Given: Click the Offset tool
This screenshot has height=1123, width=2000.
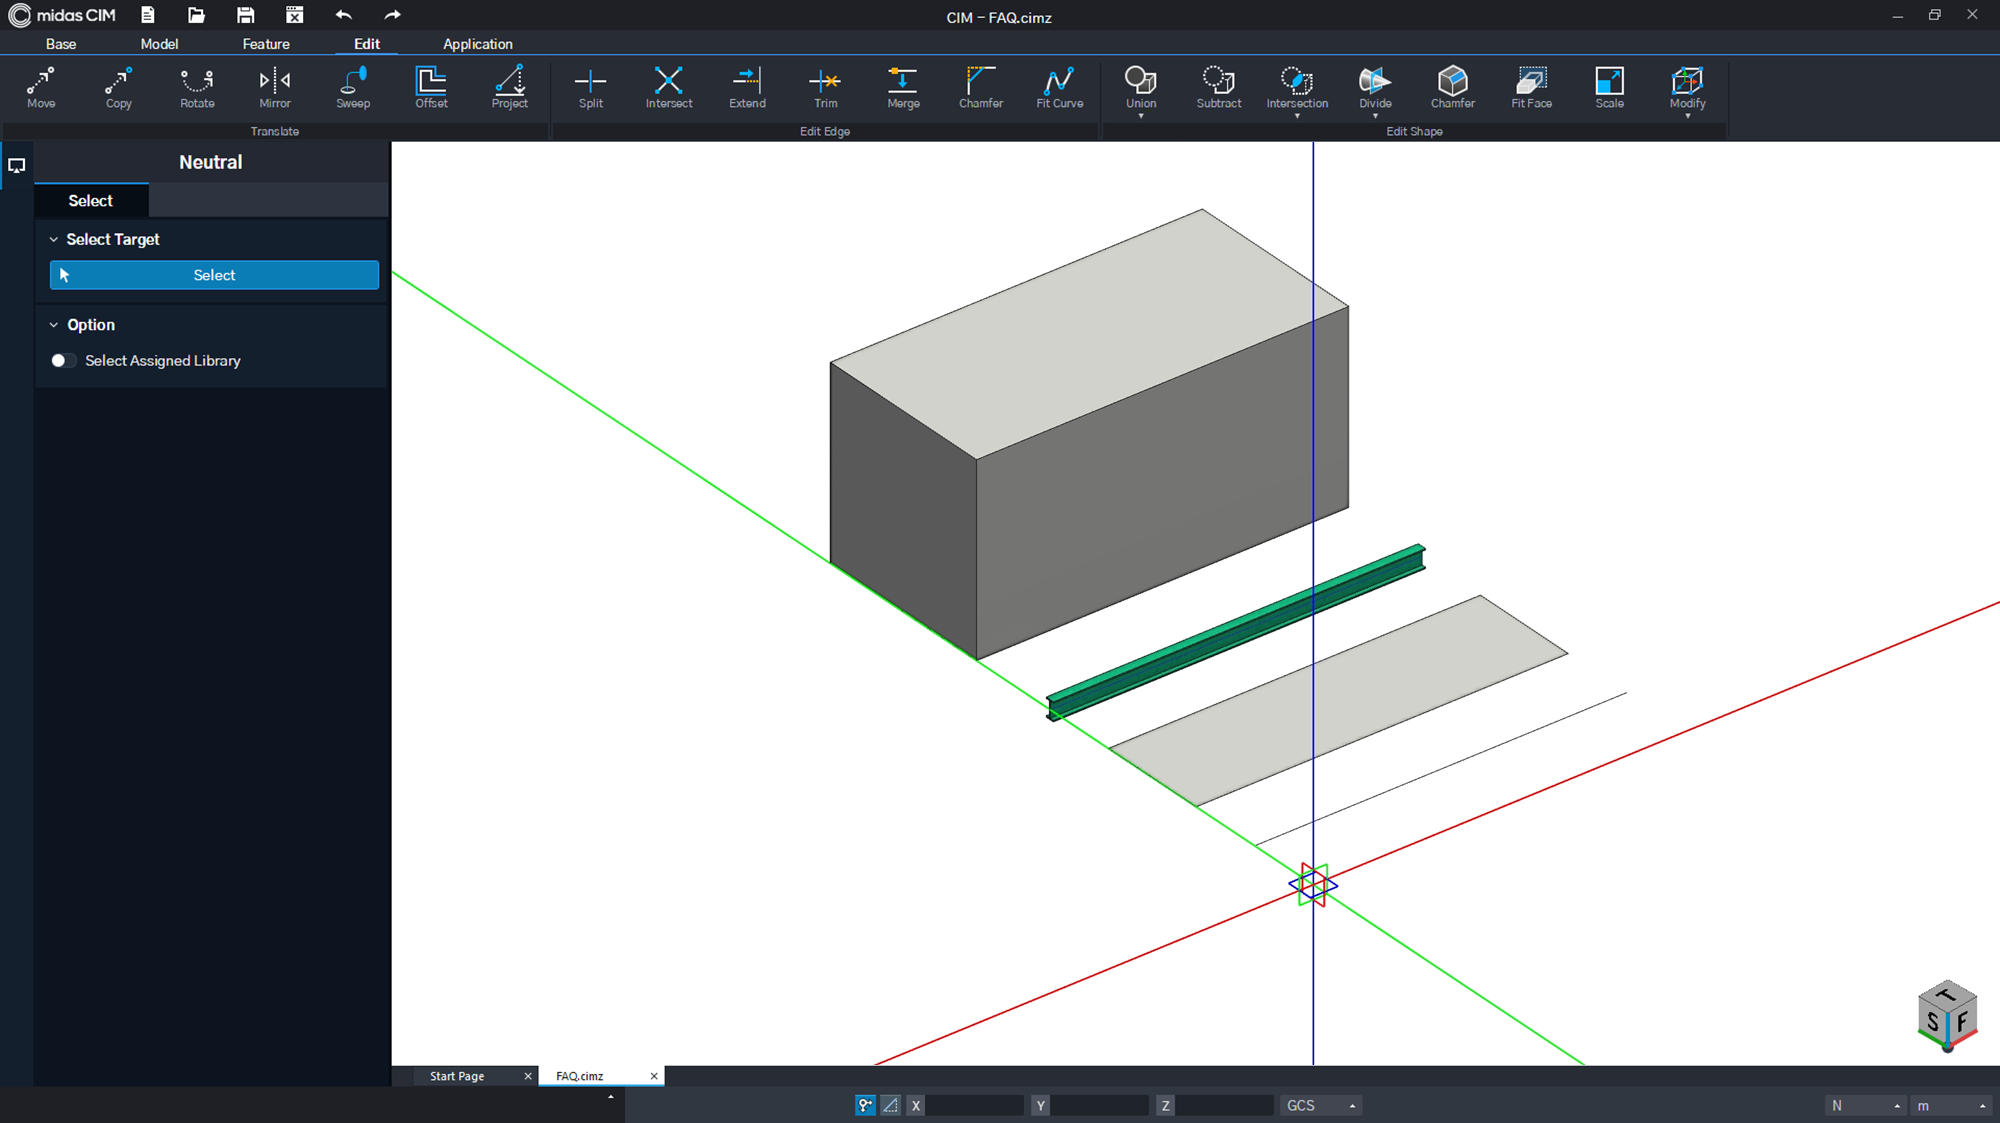Looking at the screenshot, I should pos(431,87).
